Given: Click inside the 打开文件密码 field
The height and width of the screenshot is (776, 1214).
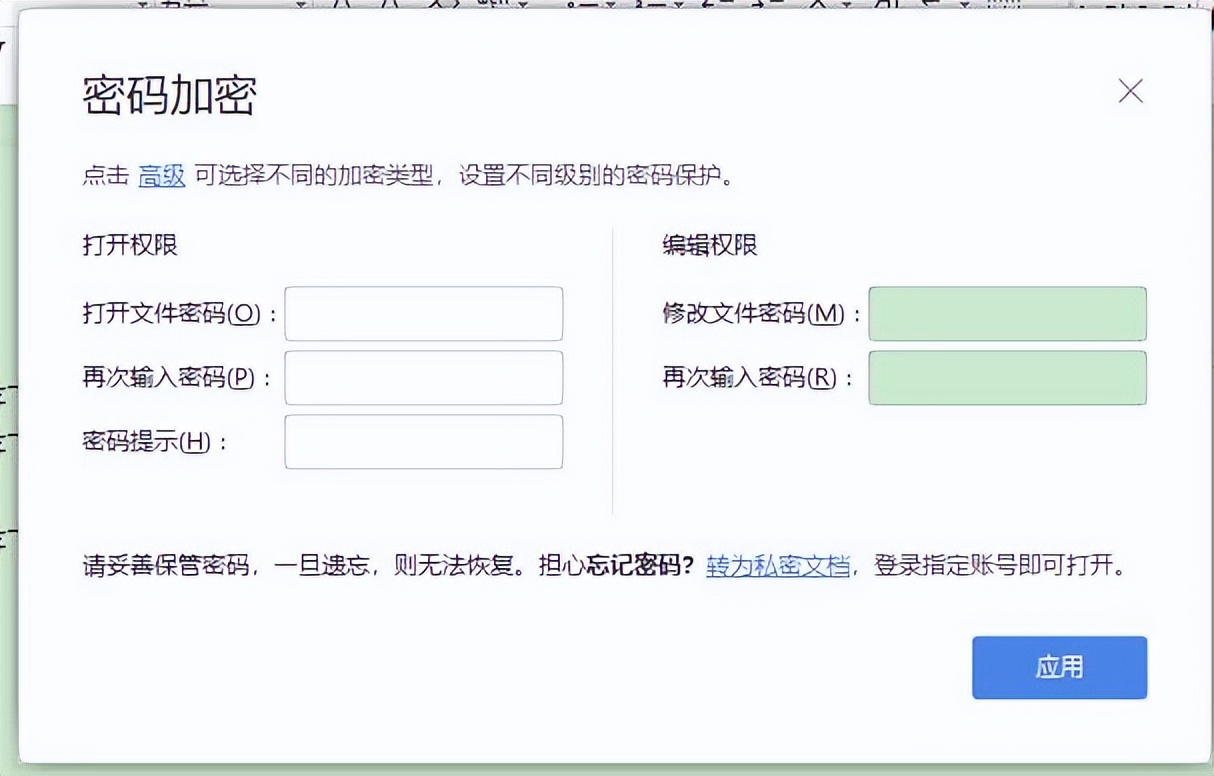Looking at the screenshot, I should 423,313.
